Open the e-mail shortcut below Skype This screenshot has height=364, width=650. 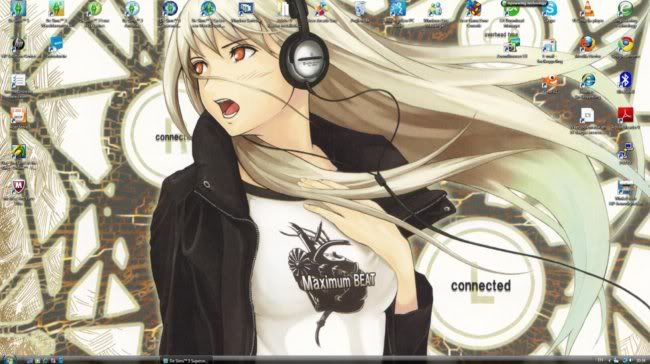point(549,51)
